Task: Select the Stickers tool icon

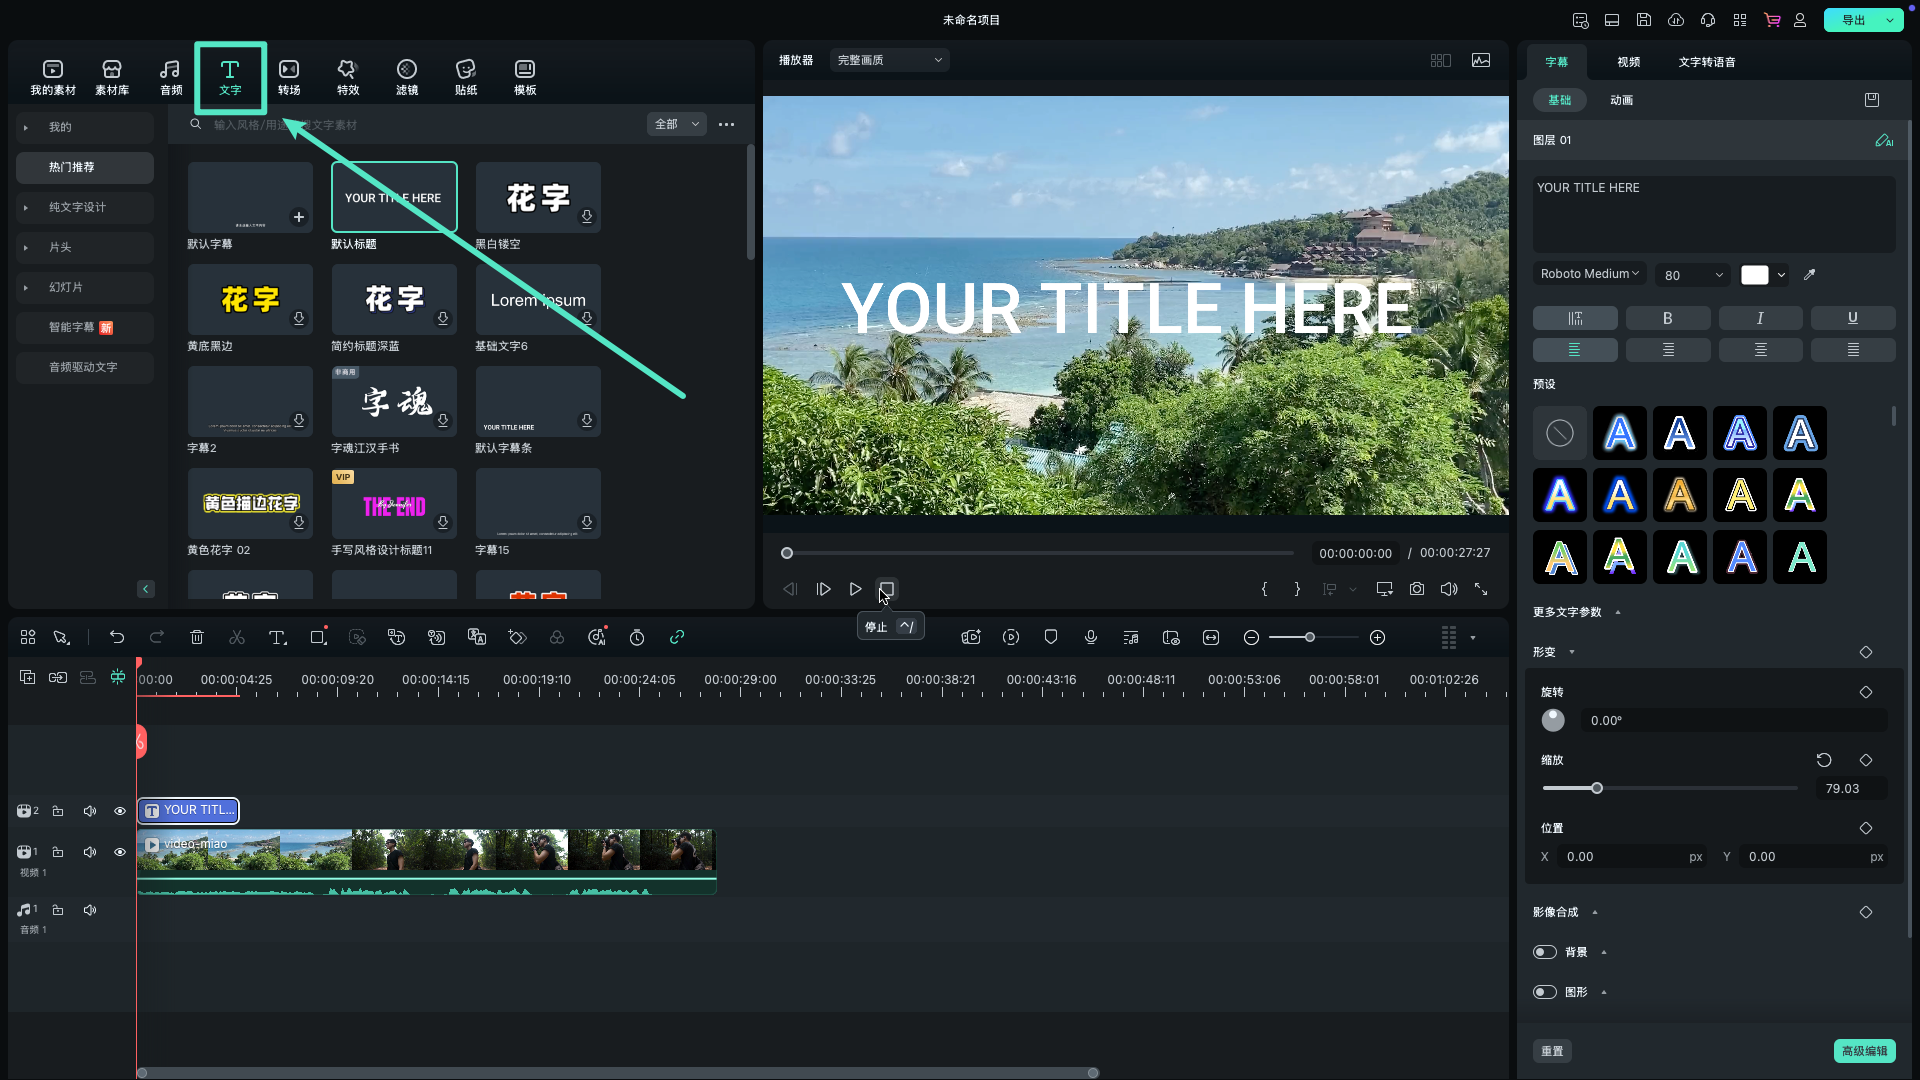Action: (465, 75)
